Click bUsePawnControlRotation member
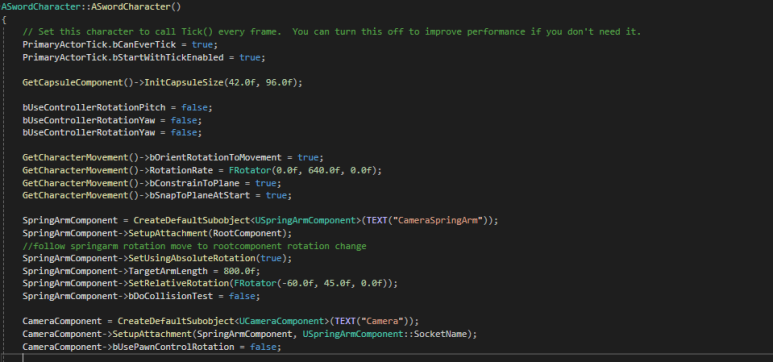 pyautogui.click(x=174, y=347)
